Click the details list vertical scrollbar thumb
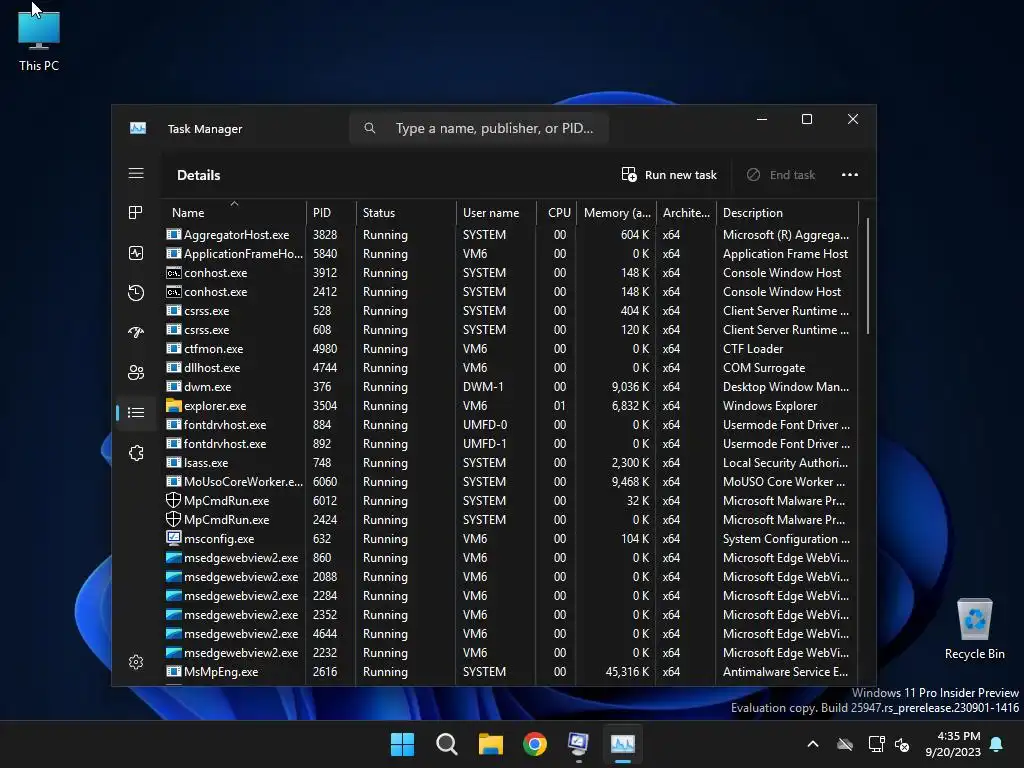The width and height of the screenshot is (1024, 768). pos(867,276)
